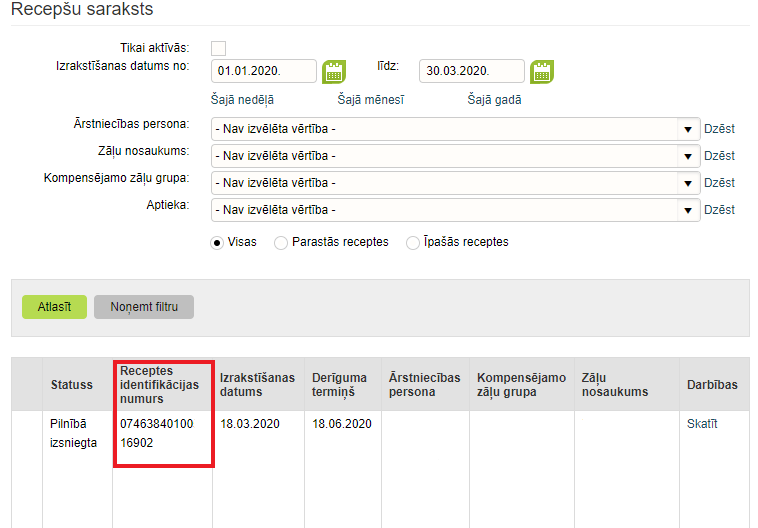Click 'Ārstniecības persona' table column header
The height and width of the screenshot is (528, 758).
[x=425, y=385]
